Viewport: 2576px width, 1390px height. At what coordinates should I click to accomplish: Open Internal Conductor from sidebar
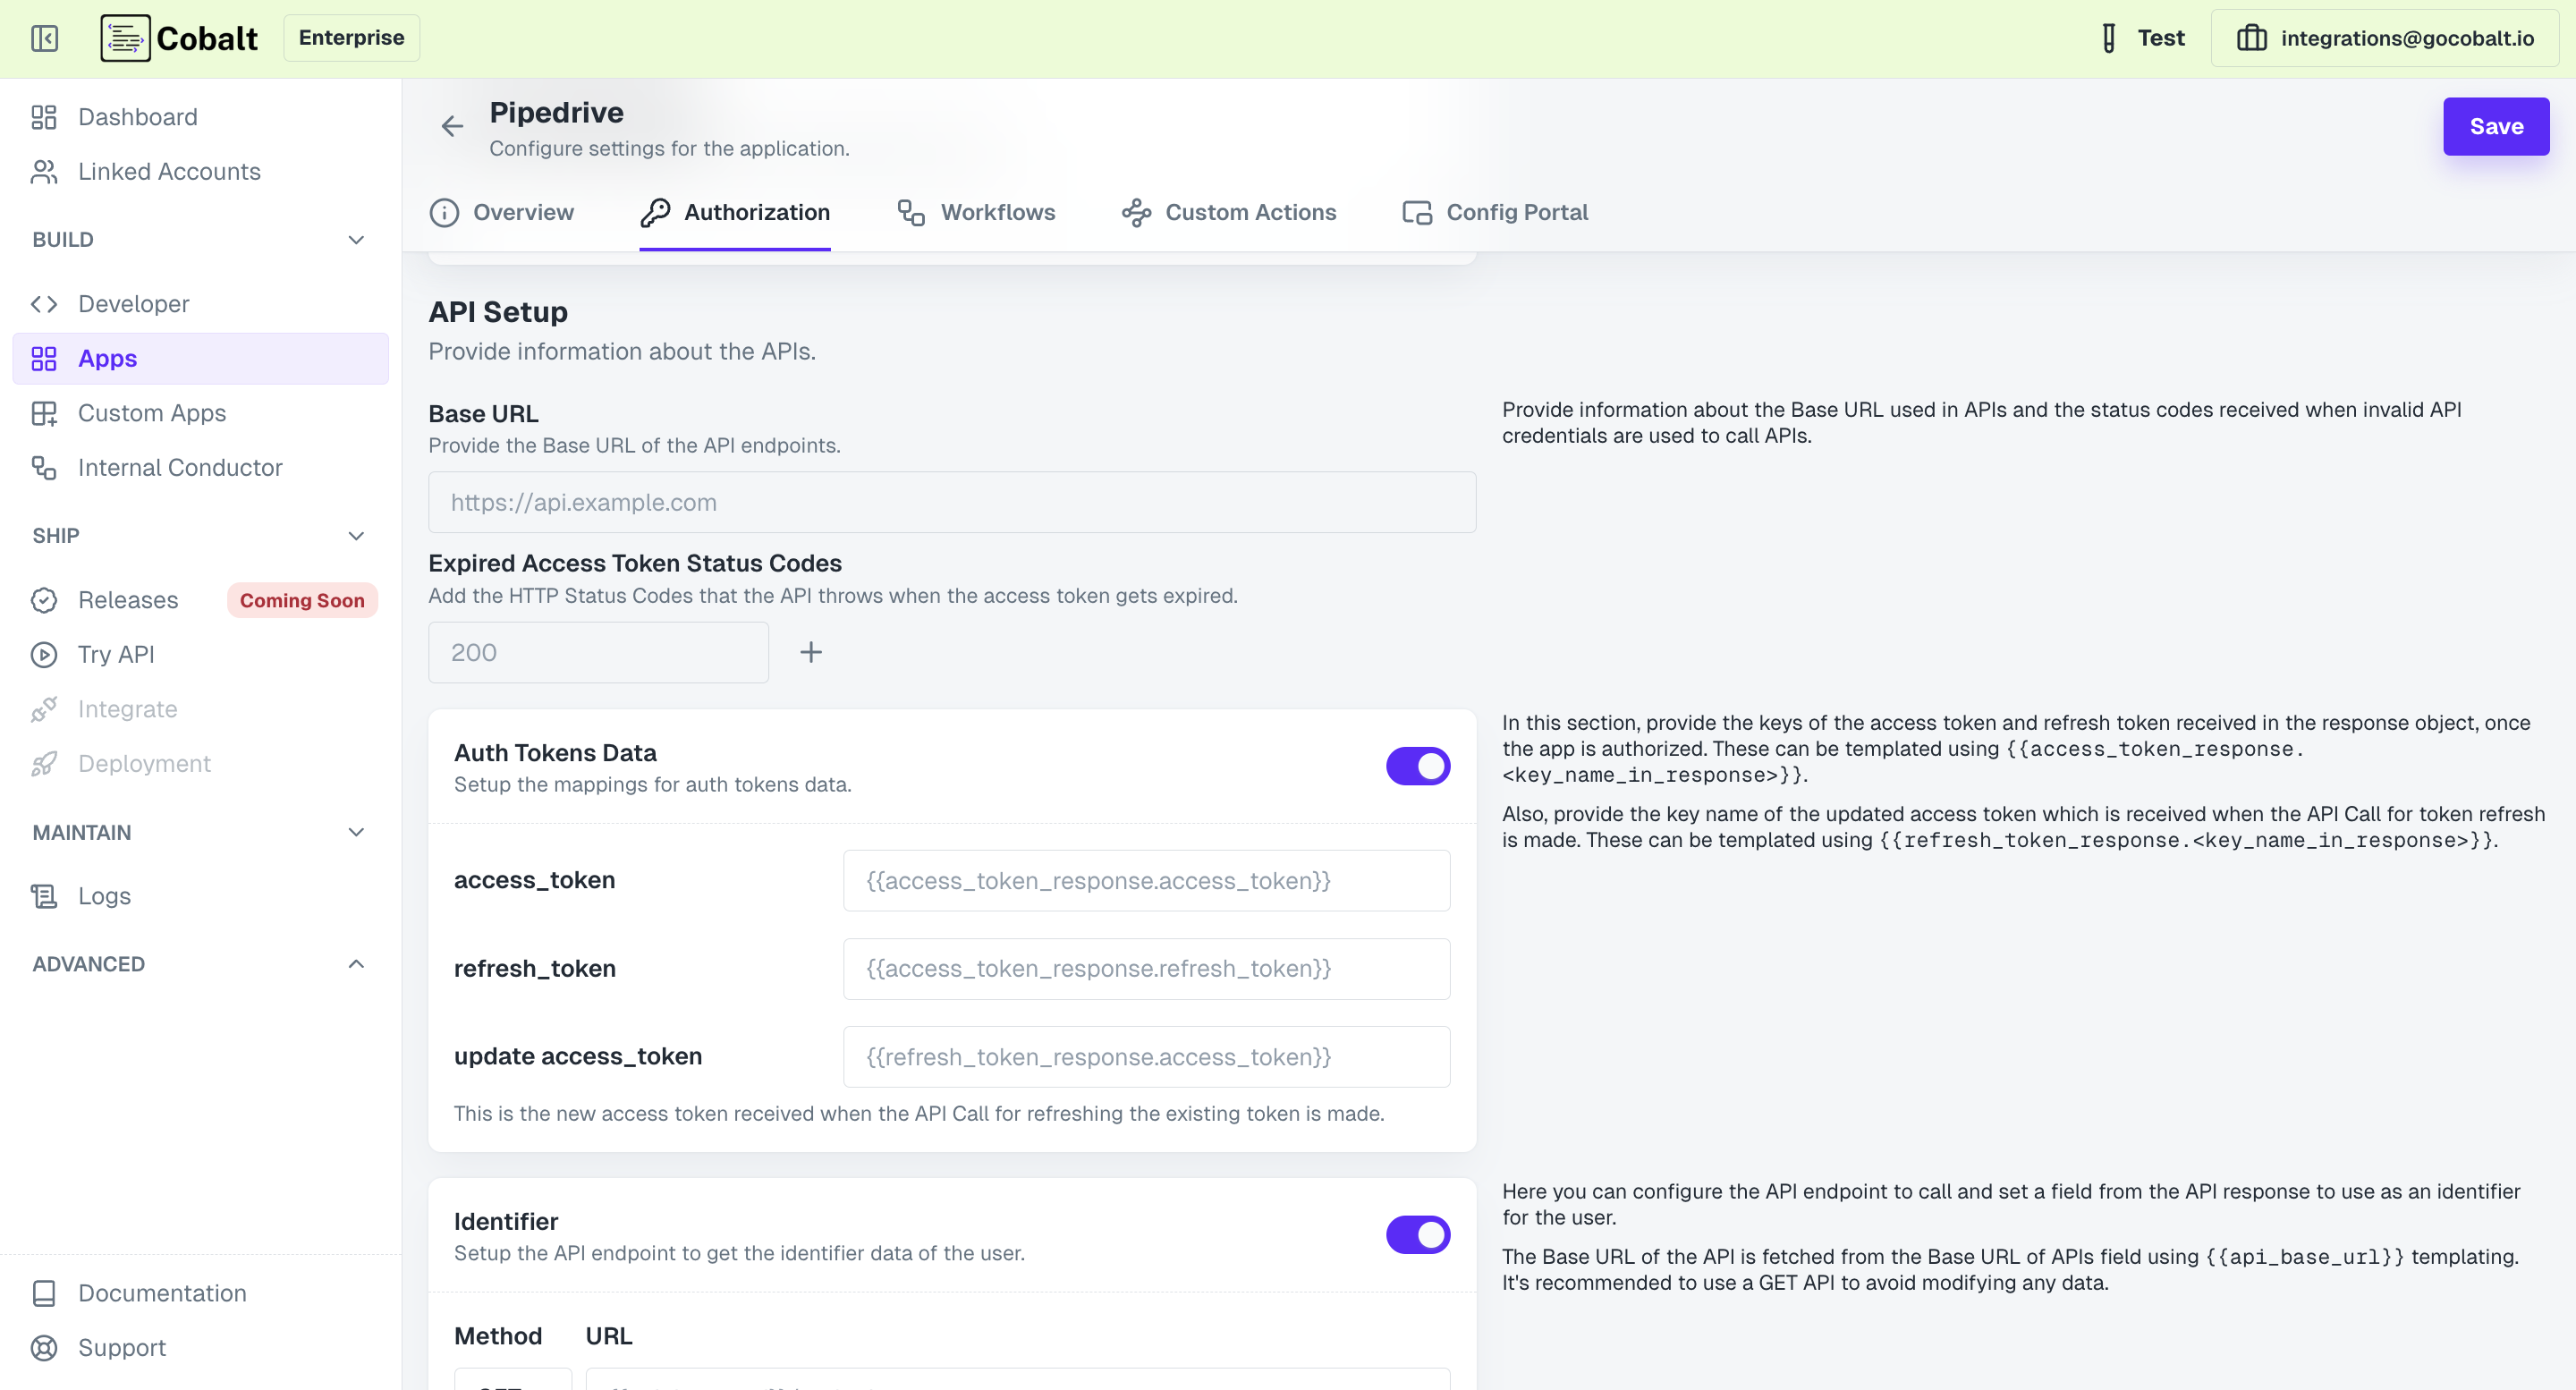tap(180, 467)
